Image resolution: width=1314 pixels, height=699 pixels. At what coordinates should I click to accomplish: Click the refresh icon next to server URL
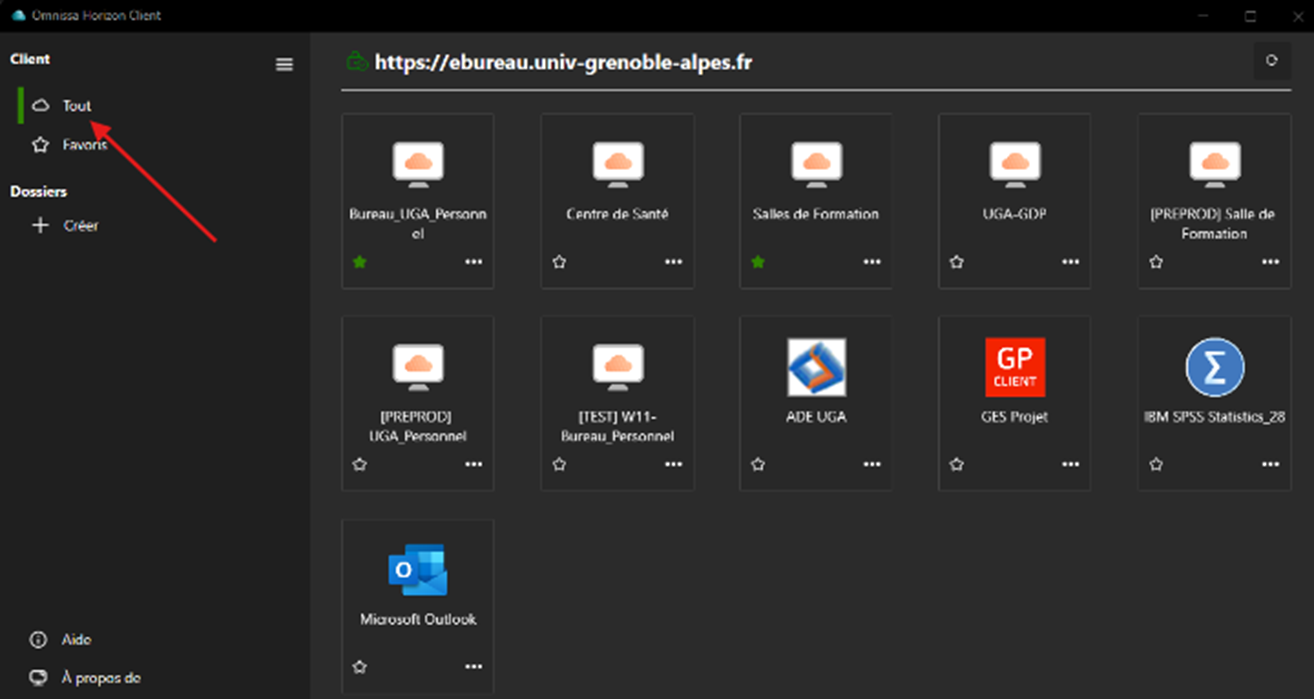pyautogui.click(x=1272, y=61)
